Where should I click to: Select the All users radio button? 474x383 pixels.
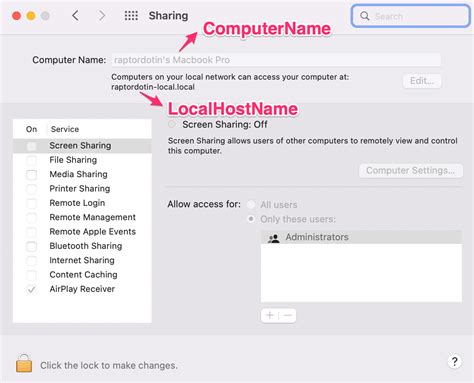coord(251,204)
